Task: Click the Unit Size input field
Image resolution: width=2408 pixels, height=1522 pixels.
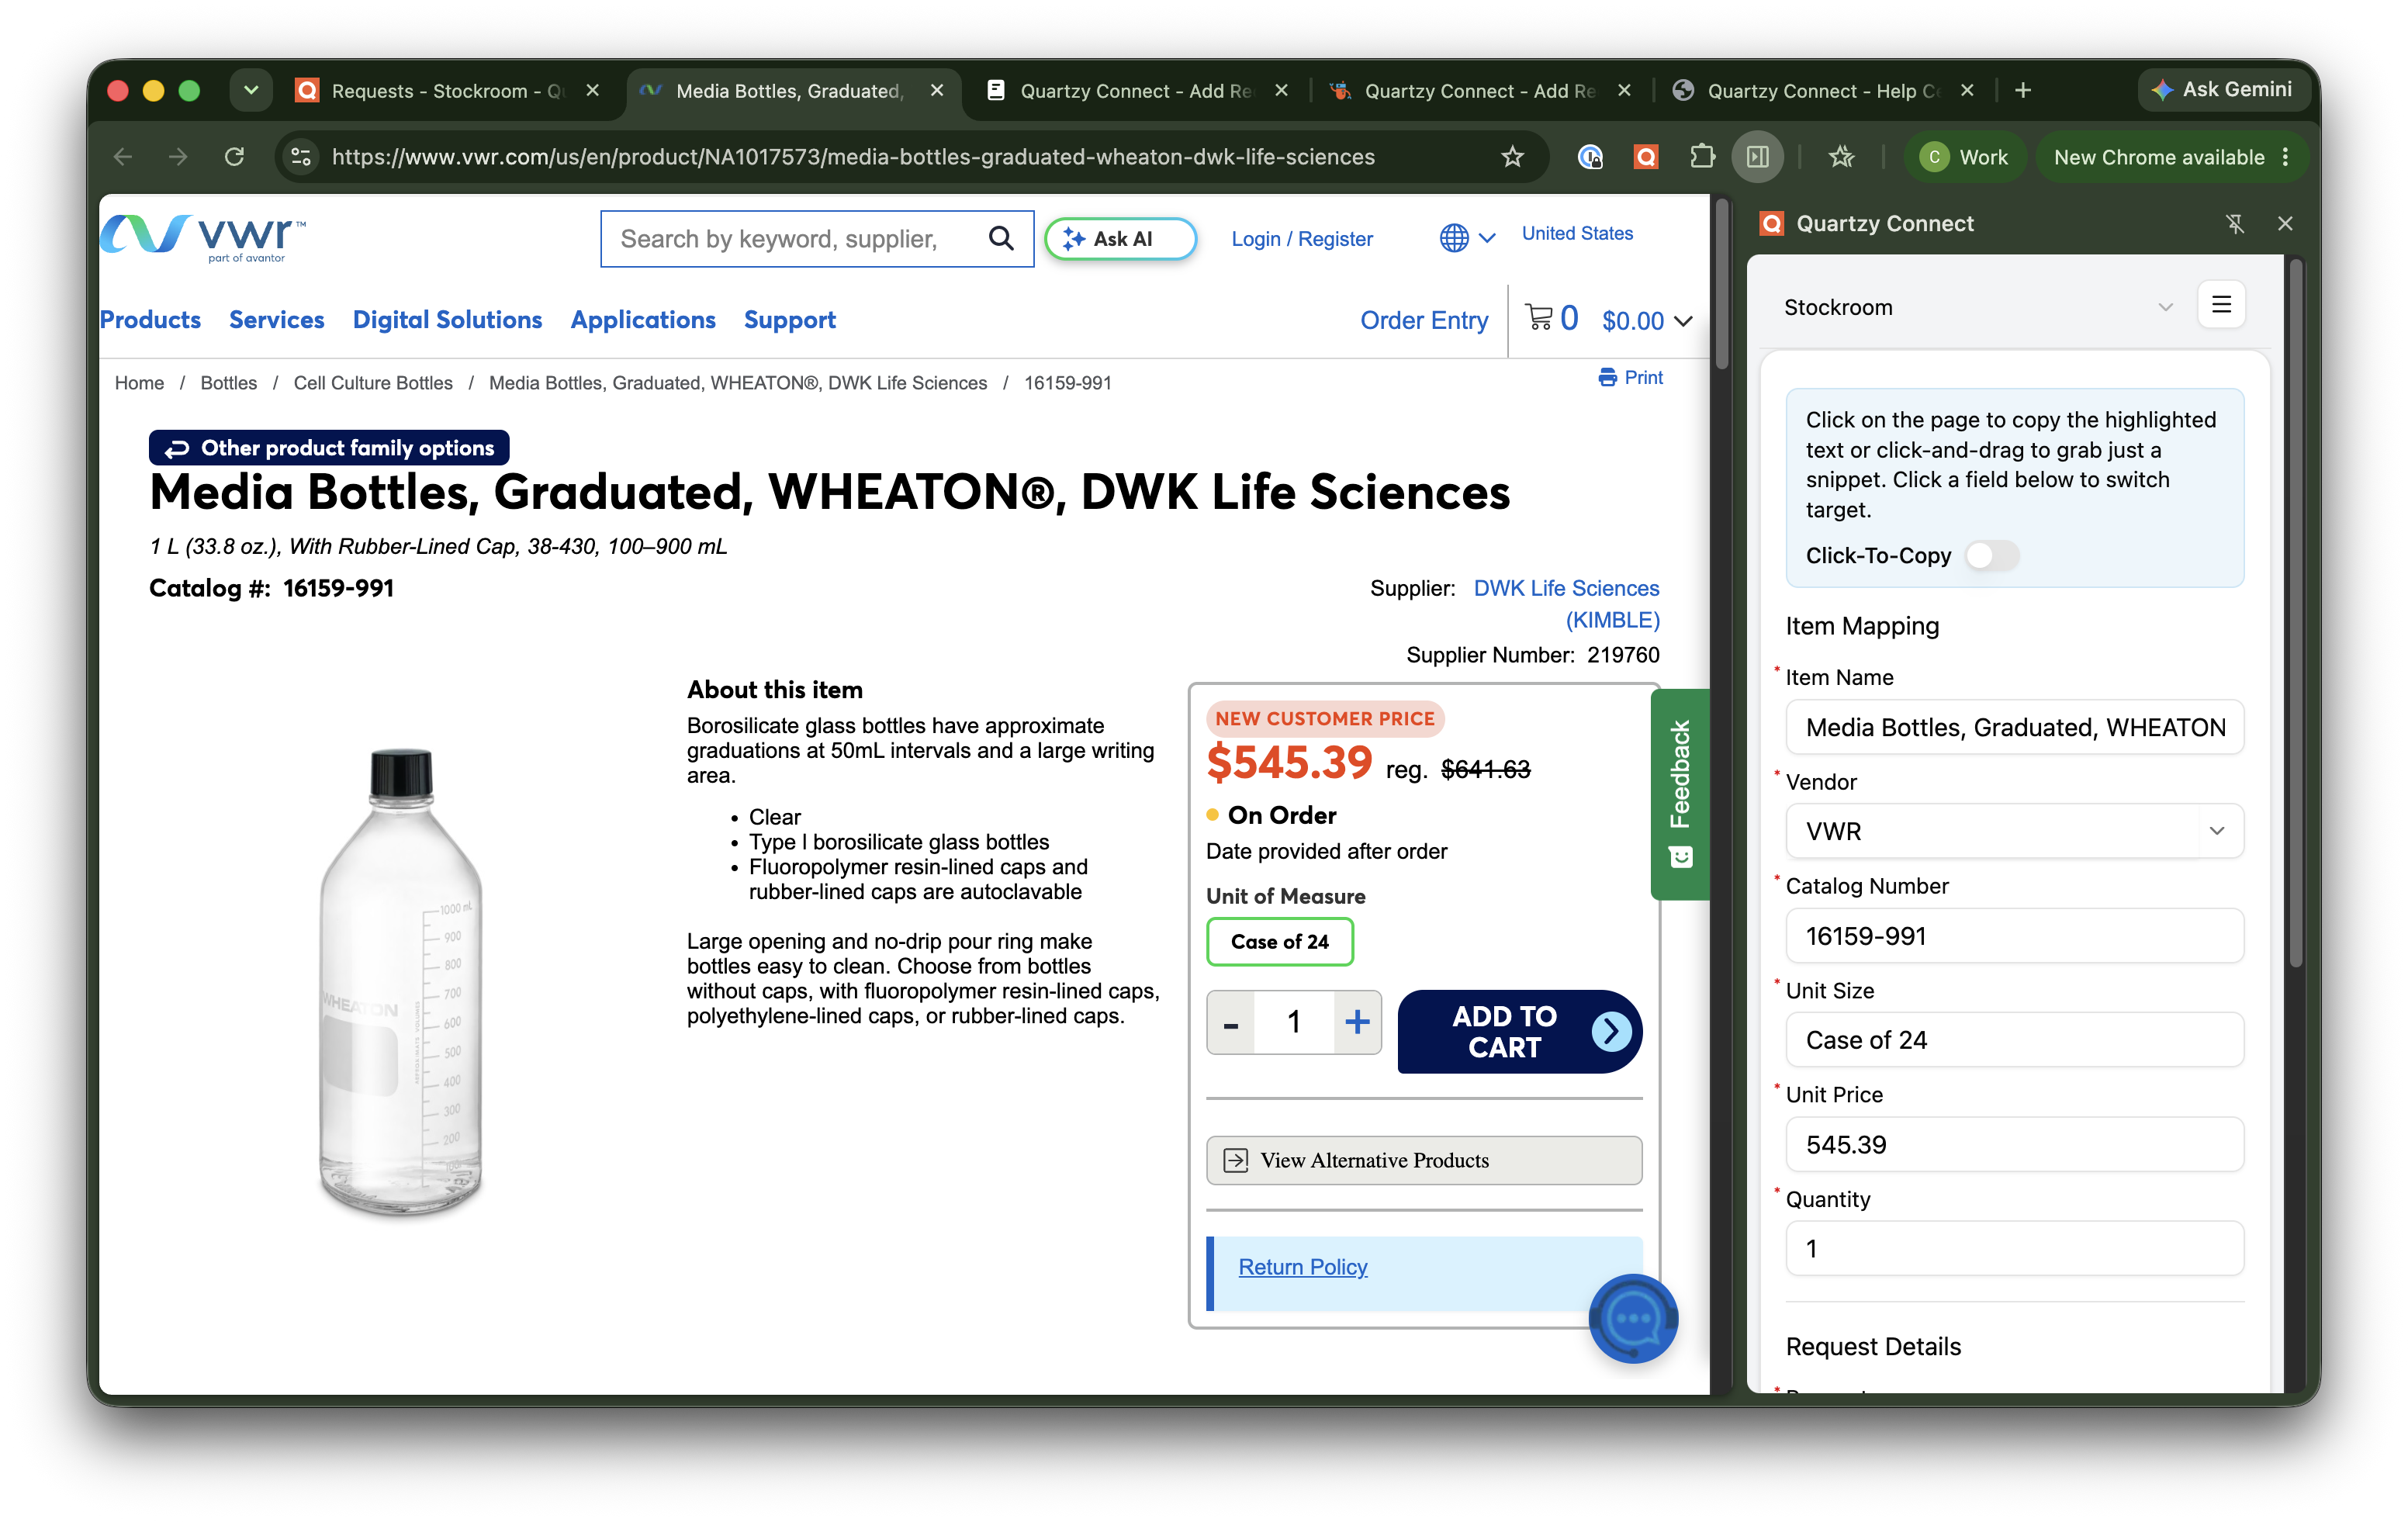Action: pos(2014,1040)
